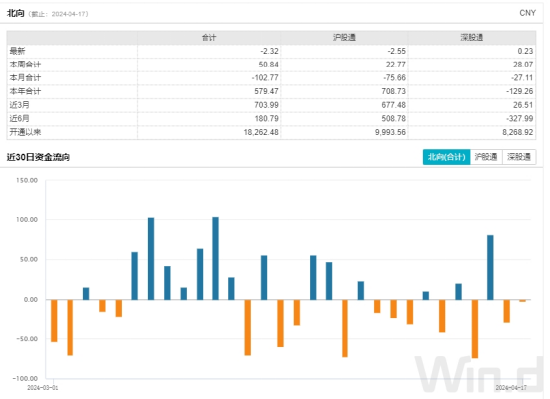Click the 22.77 cell value
The height and width of the screenshot is (399, 550).
tap(396, 65)
